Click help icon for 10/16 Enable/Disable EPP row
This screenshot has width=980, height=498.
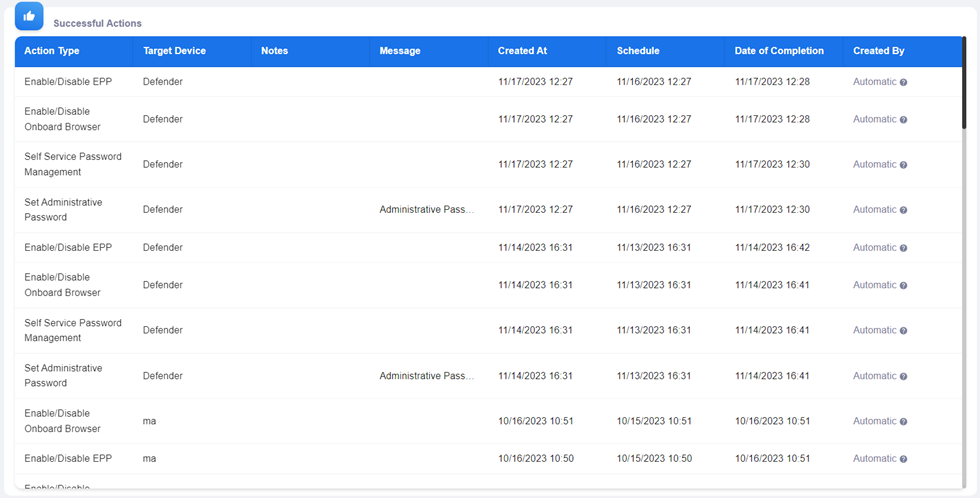click(x=903, y=459)
